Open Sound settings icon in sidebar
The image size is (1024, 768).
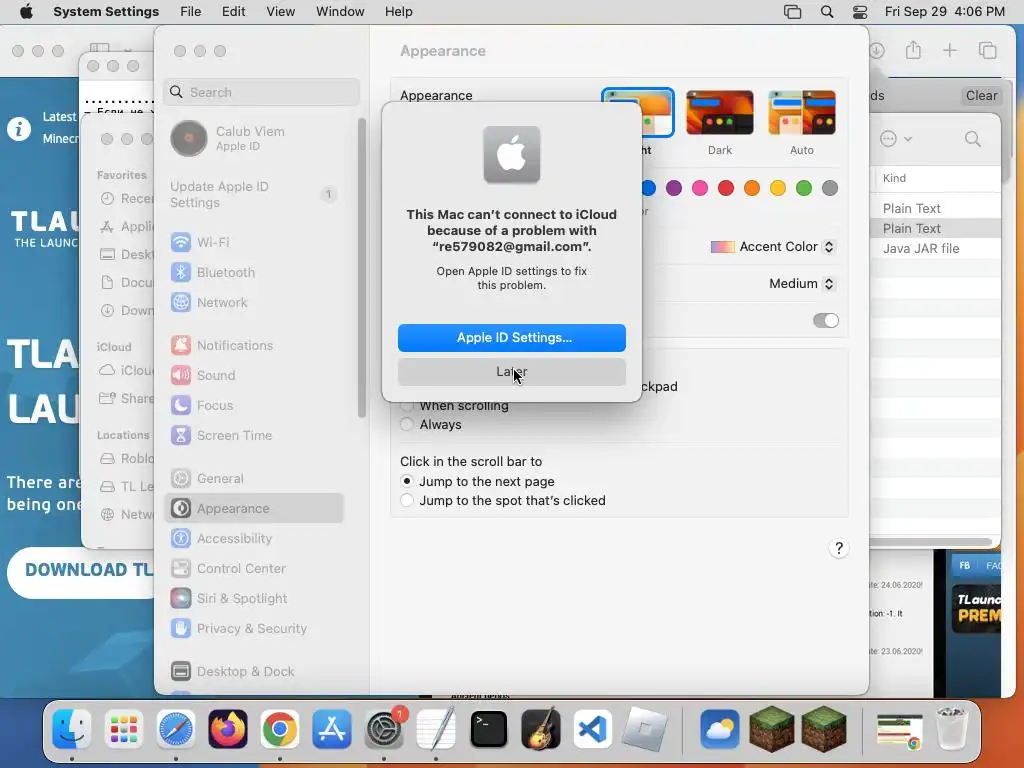pyautogui.click(x=181, y=376)
